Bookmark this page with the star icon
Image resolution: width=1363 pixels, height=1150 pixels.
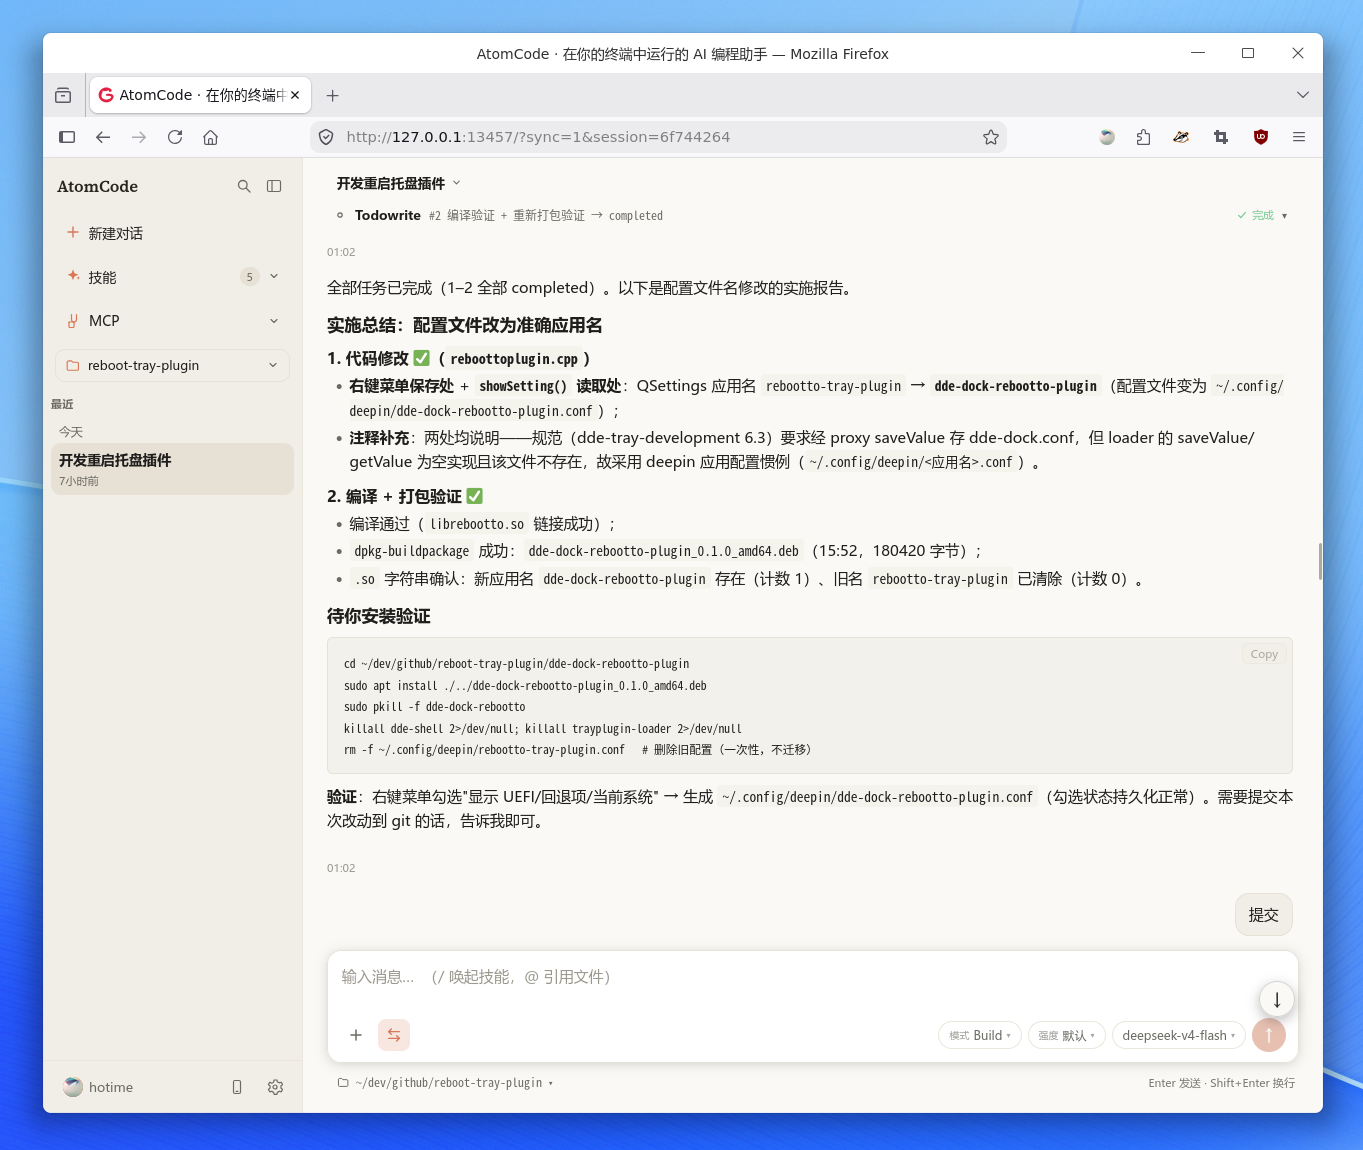pyautogui.click(x=991, y=137)
